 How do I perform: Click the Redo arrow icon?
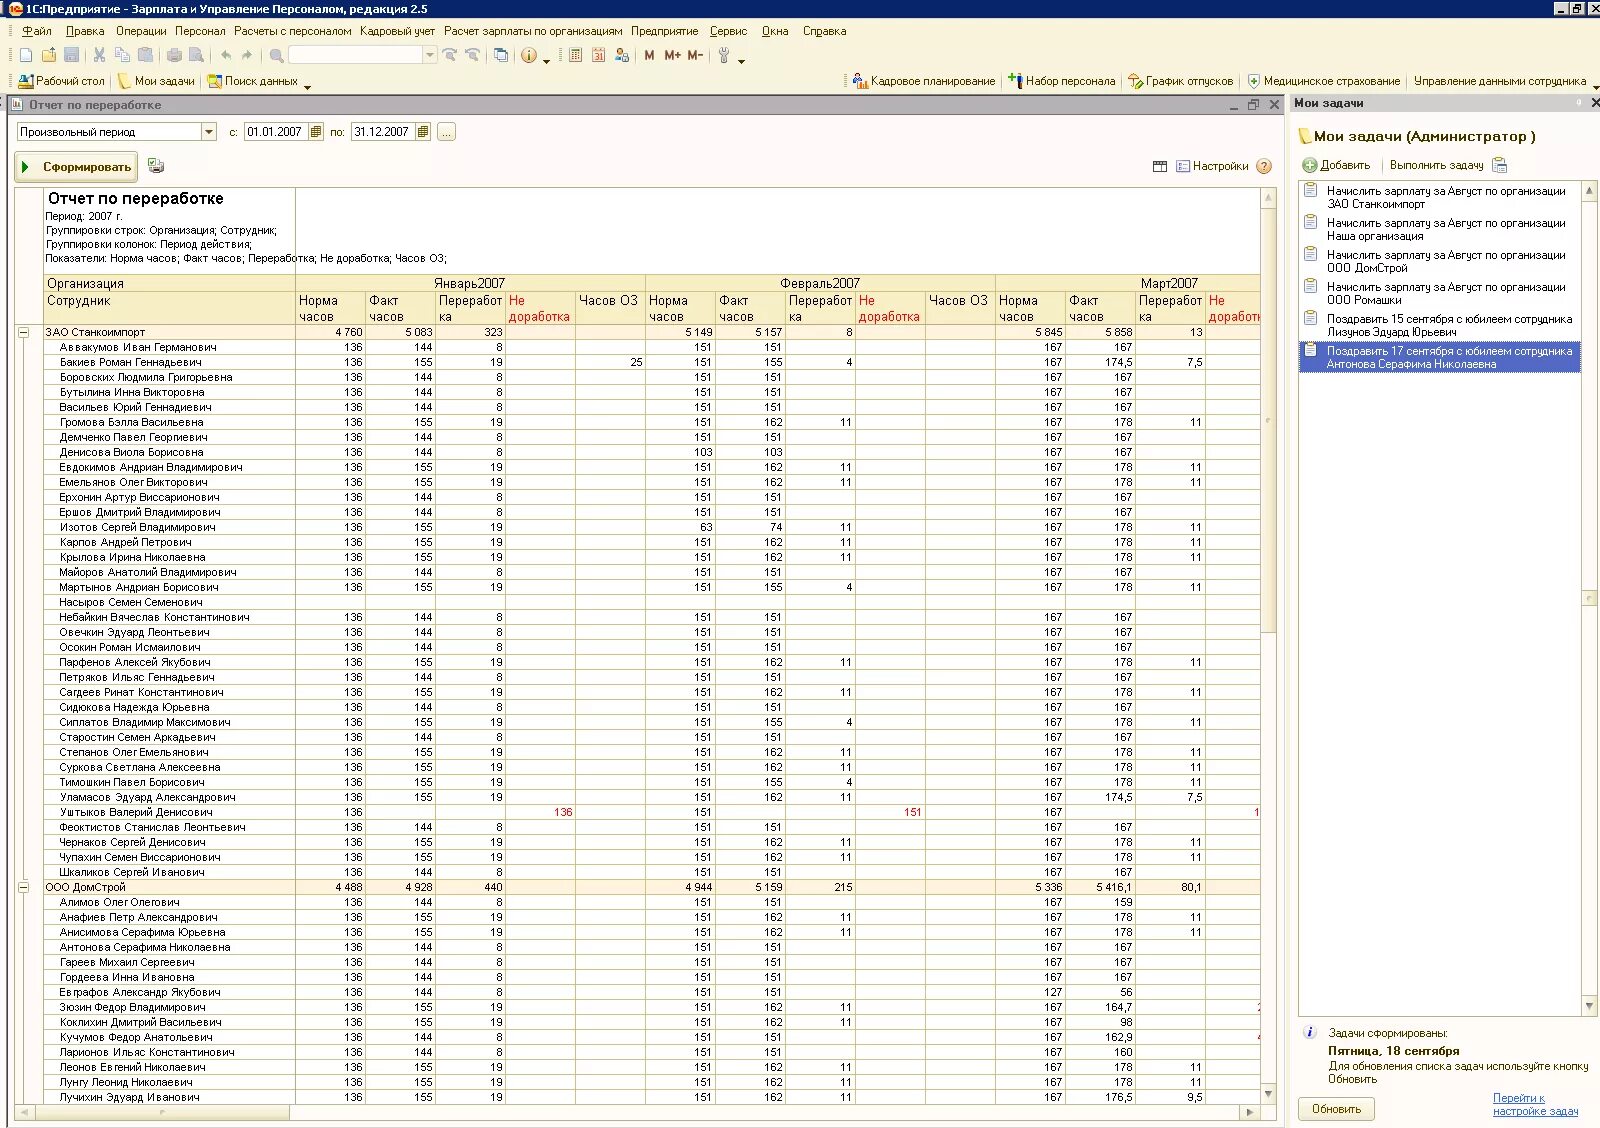[247, 56]
